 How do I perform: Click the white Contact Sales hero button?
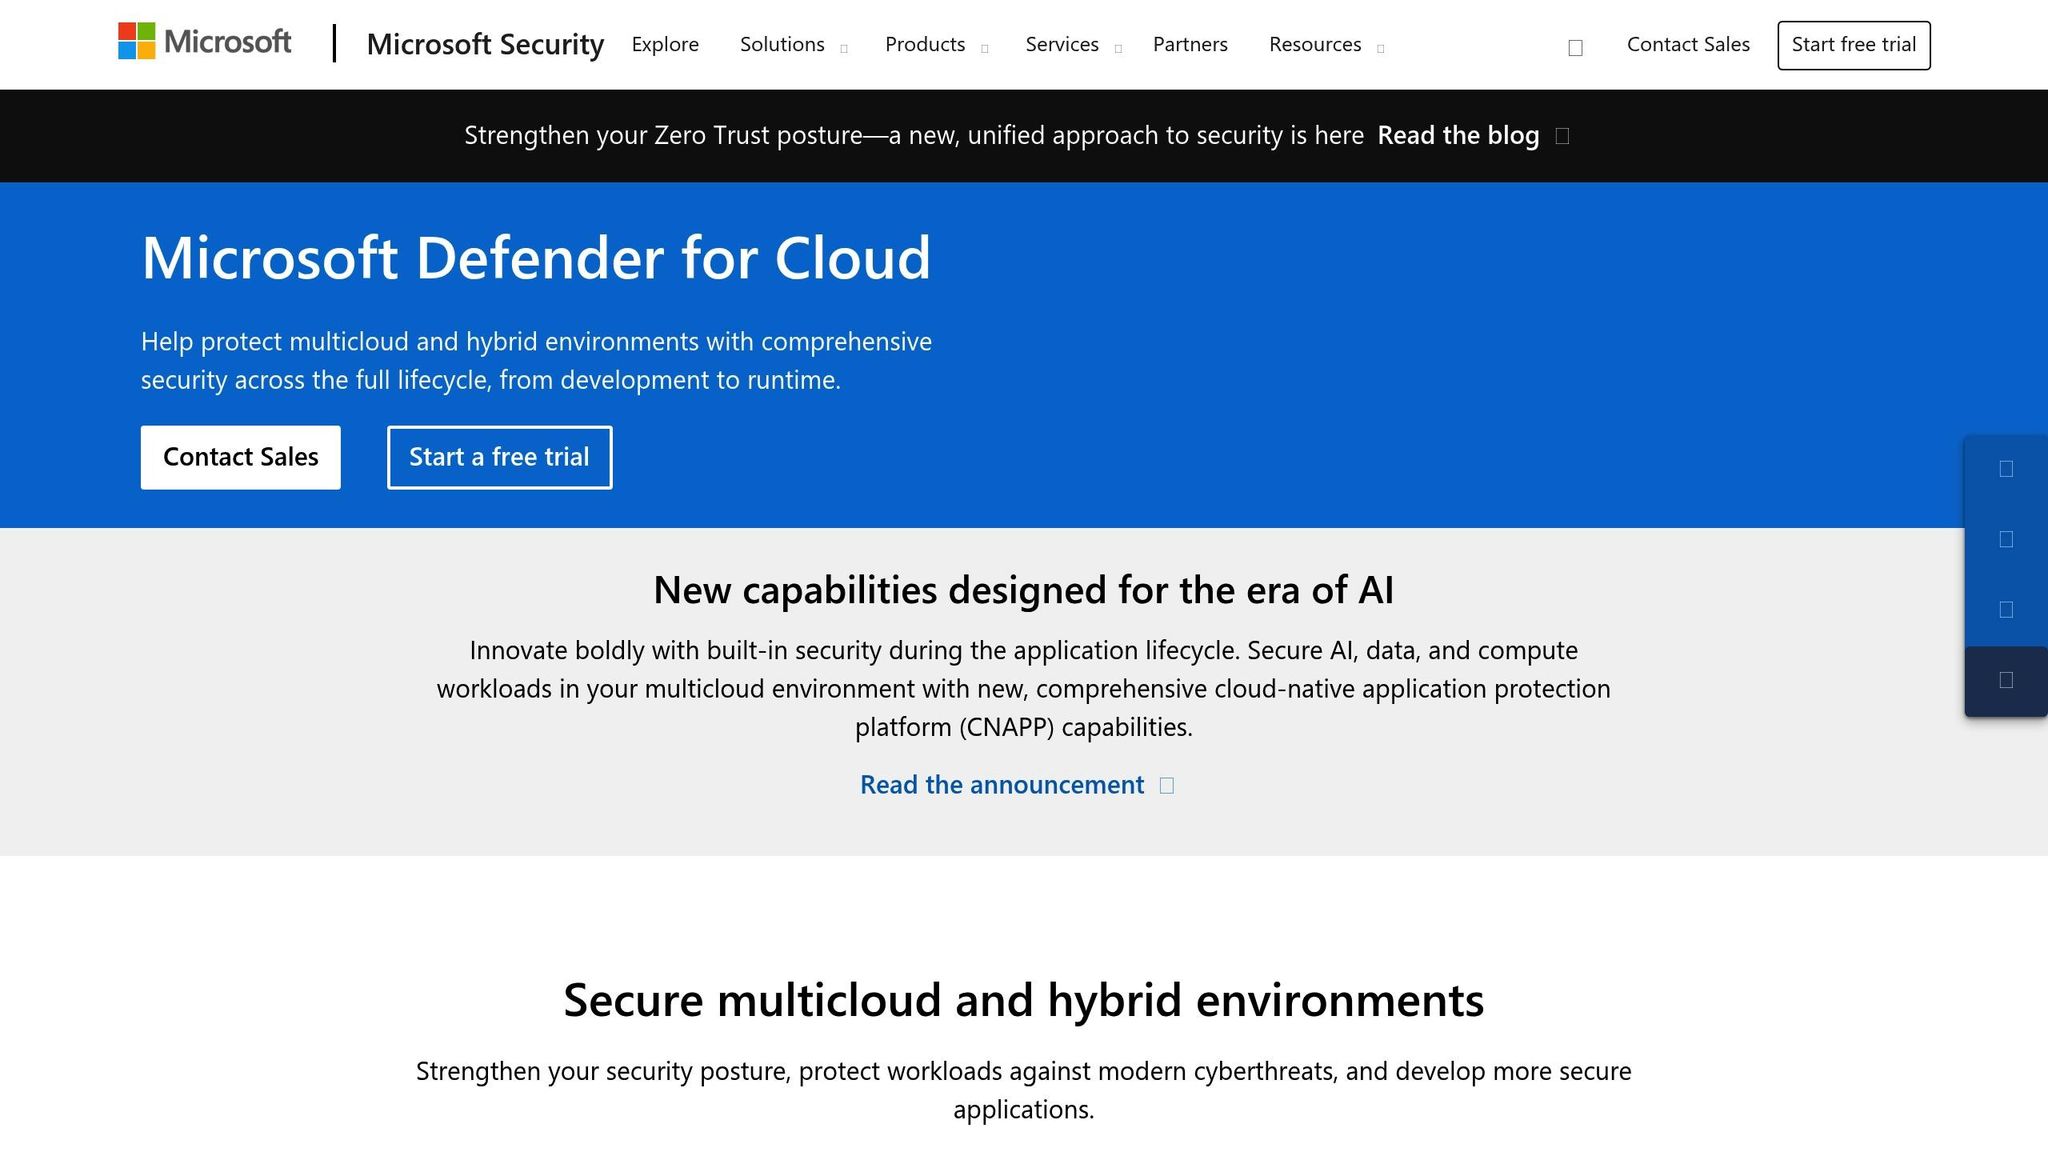[x=240, y=457]
